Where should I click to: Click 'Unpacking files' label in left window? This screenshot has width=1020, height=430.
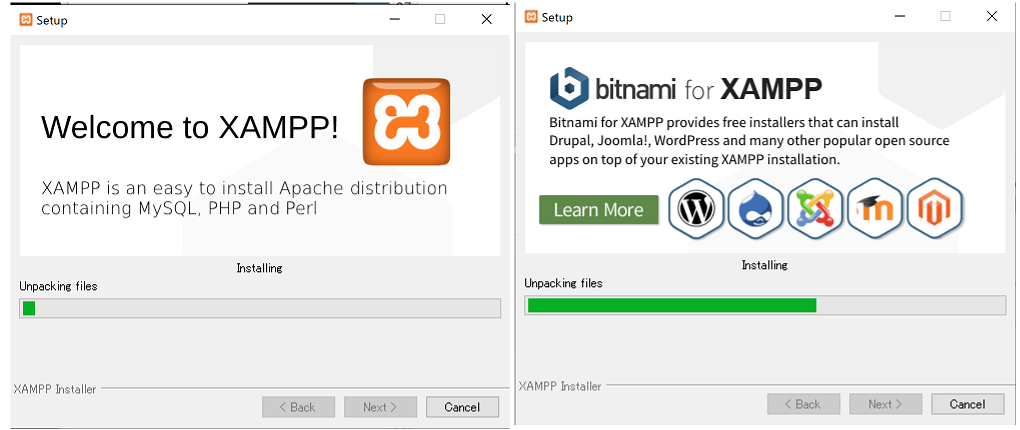(58, 286)
